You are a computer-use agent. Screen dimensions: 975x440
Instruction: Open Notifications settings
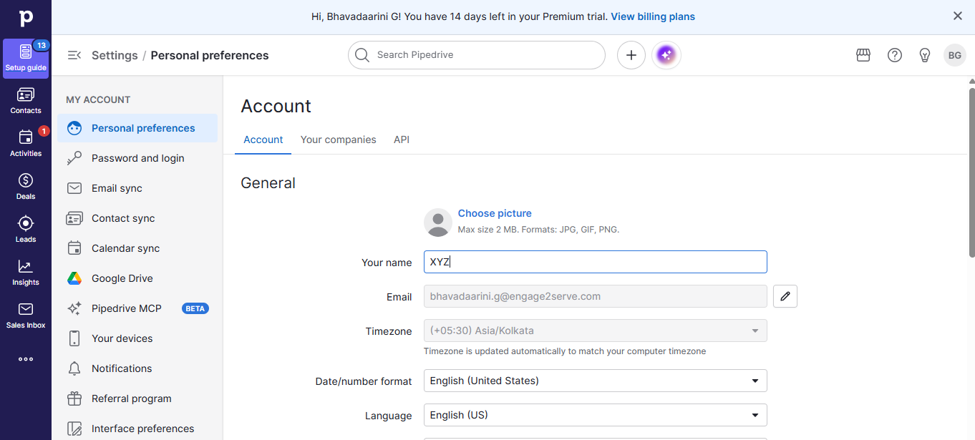pos(137,369)
